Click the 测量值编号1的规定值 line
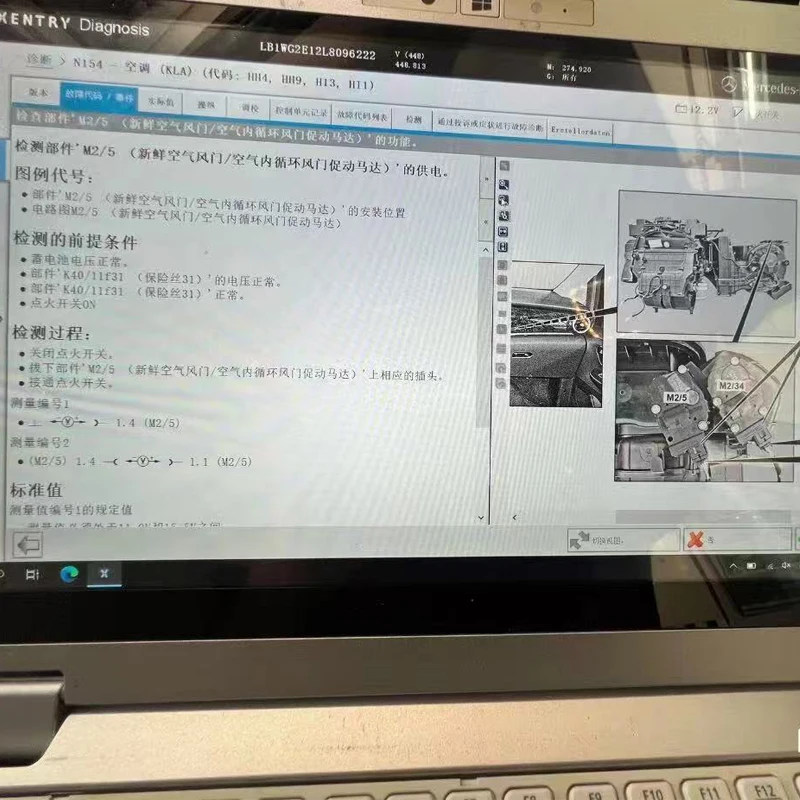Viewport: 800px width, 800px height. pos(71,509)
